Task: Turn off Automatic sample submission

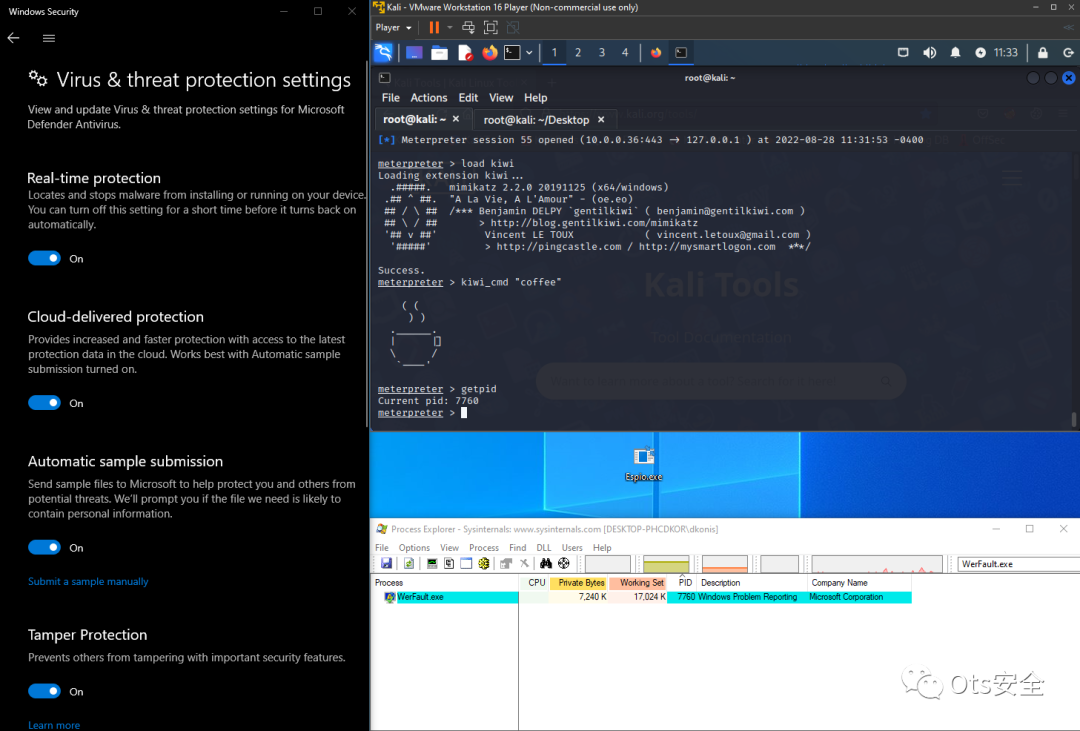Action: [44, 548]
